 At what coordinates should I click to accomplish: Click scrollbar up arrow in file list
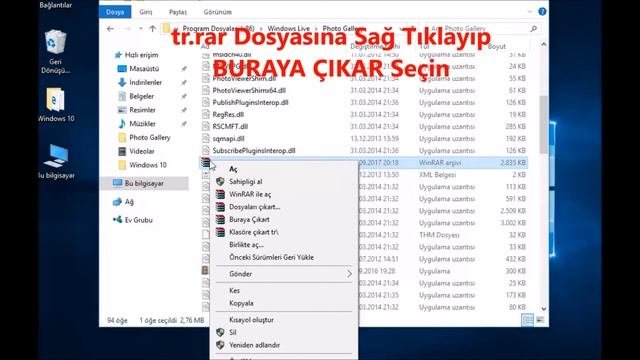(543, 44)
